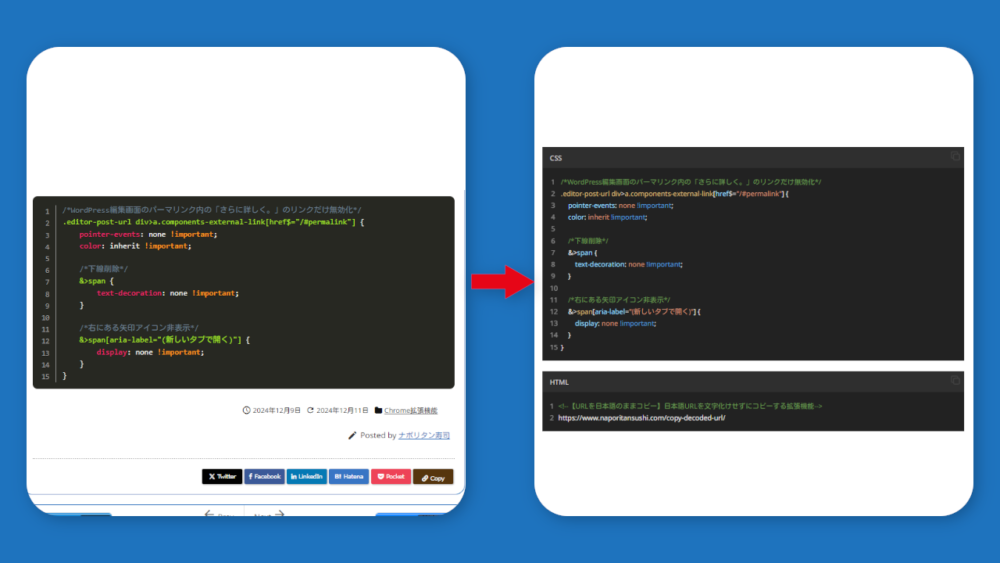Click pointer-events: none line in the unlabeled code block

(x=148, y=234)
